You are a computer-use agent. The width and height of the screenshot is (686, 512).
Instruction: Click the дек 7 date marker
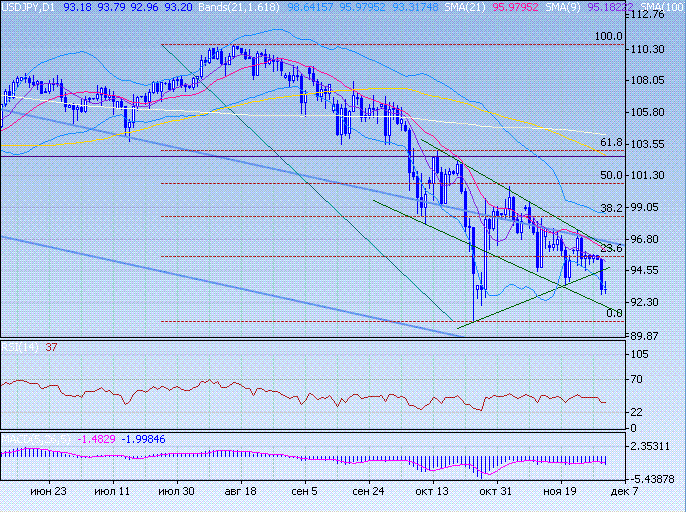coord(621,492)
